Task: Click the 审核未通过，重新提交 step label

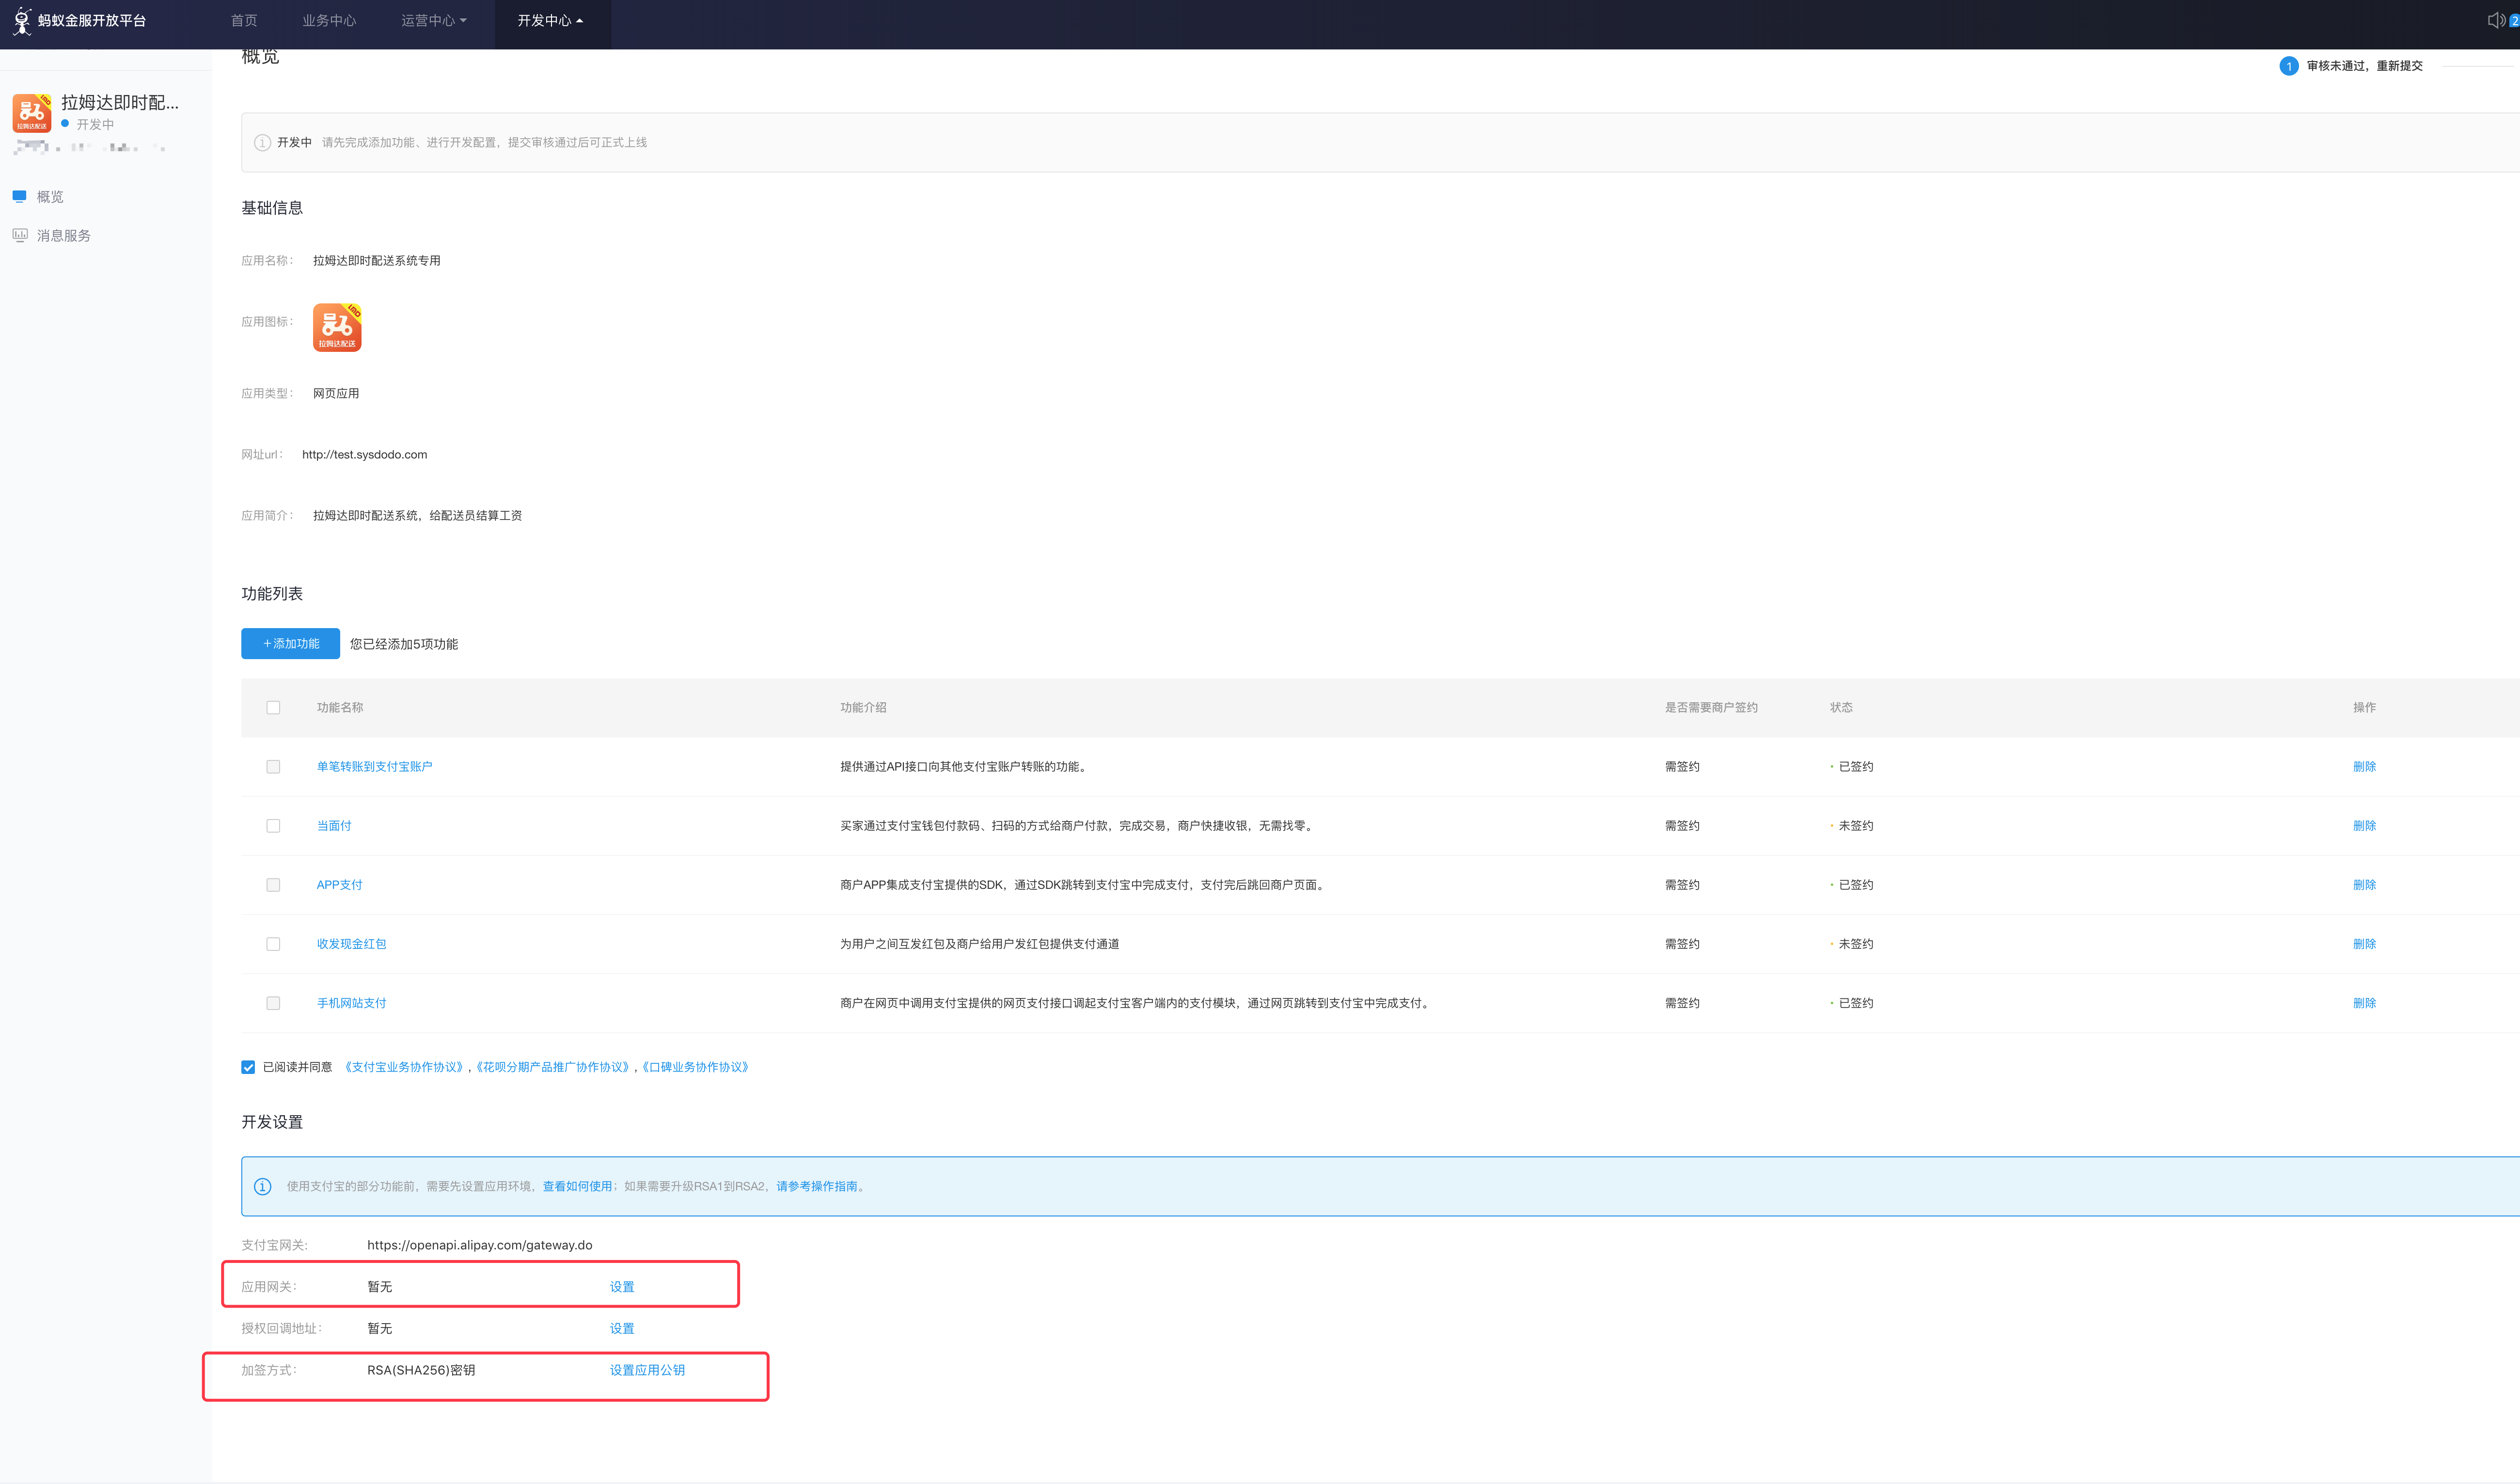Action: [x=2364, y=66]
